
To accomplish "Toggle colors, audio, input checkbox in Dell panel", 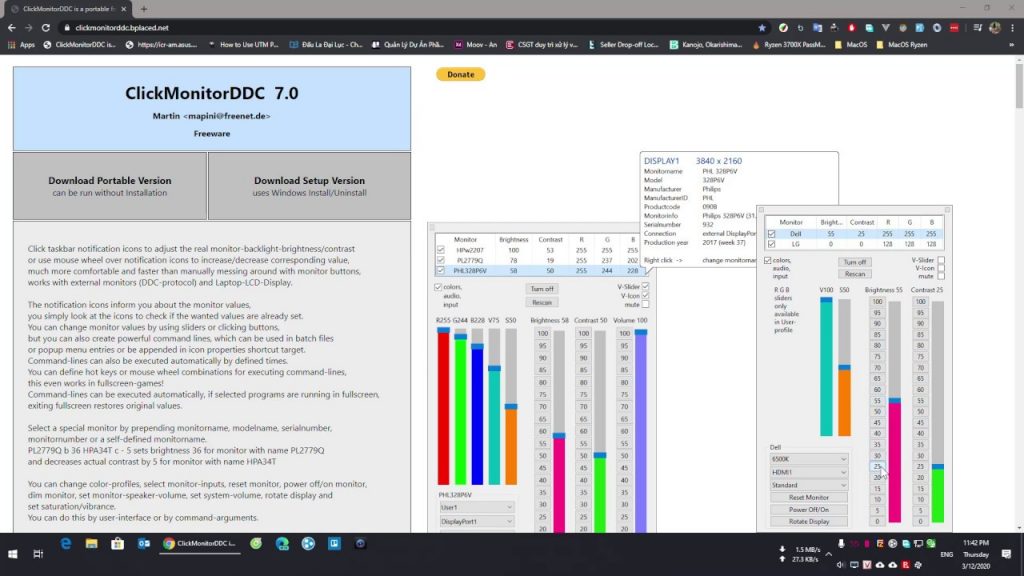I will [767, 260].
